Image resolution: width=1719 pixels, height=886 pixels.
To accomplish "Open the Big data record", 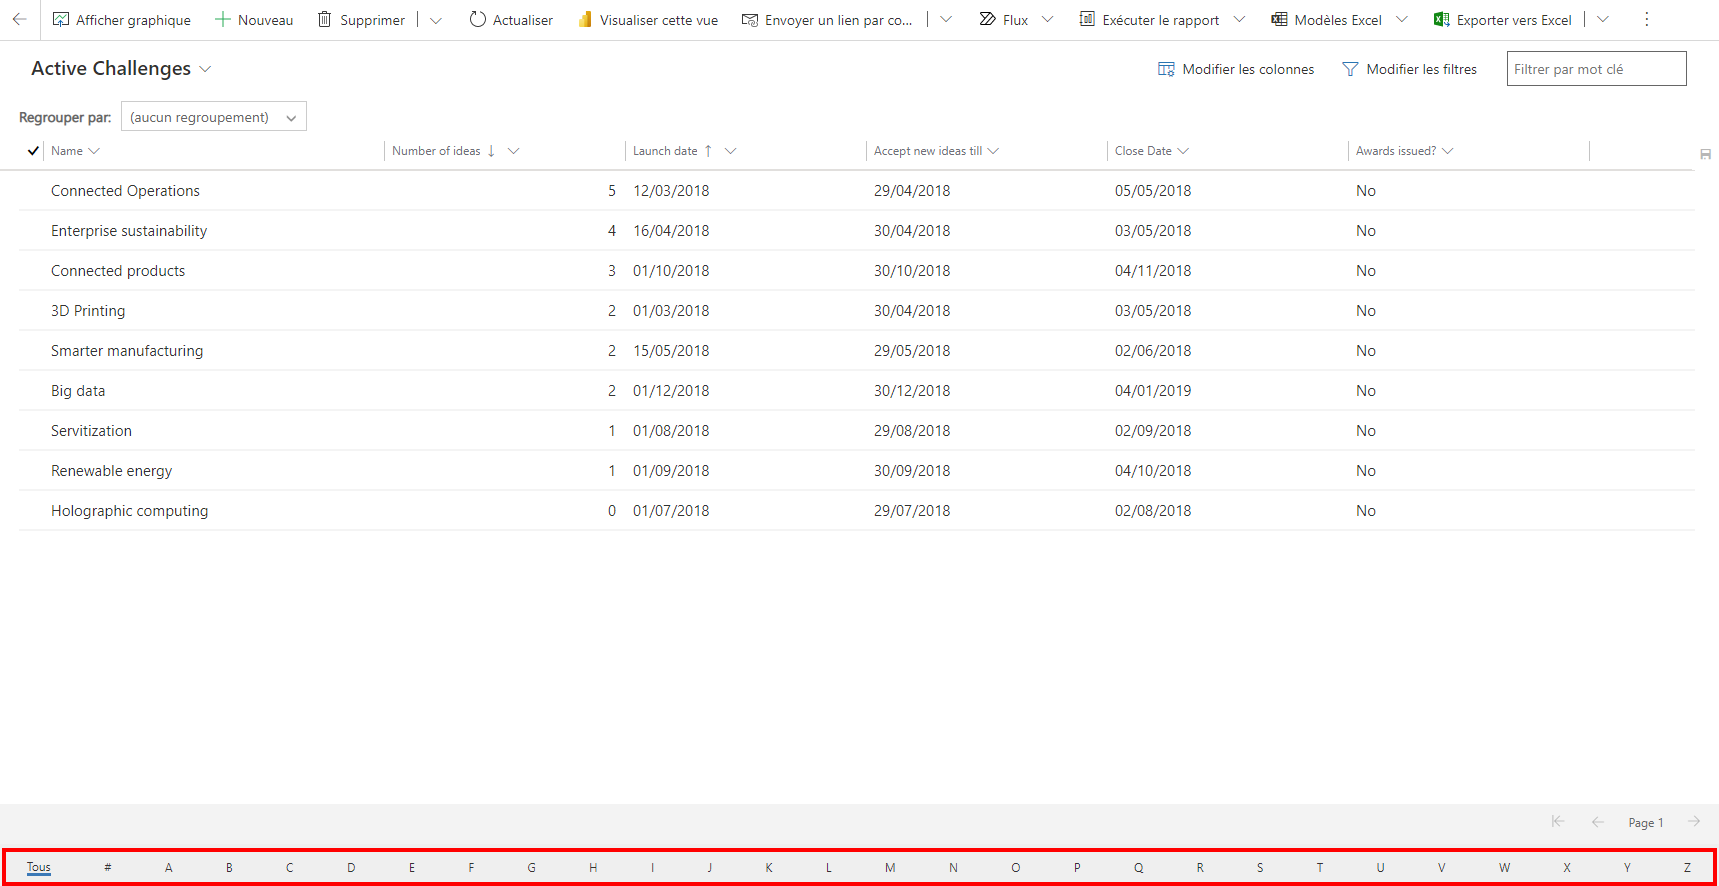I will [x=78, y=391].
